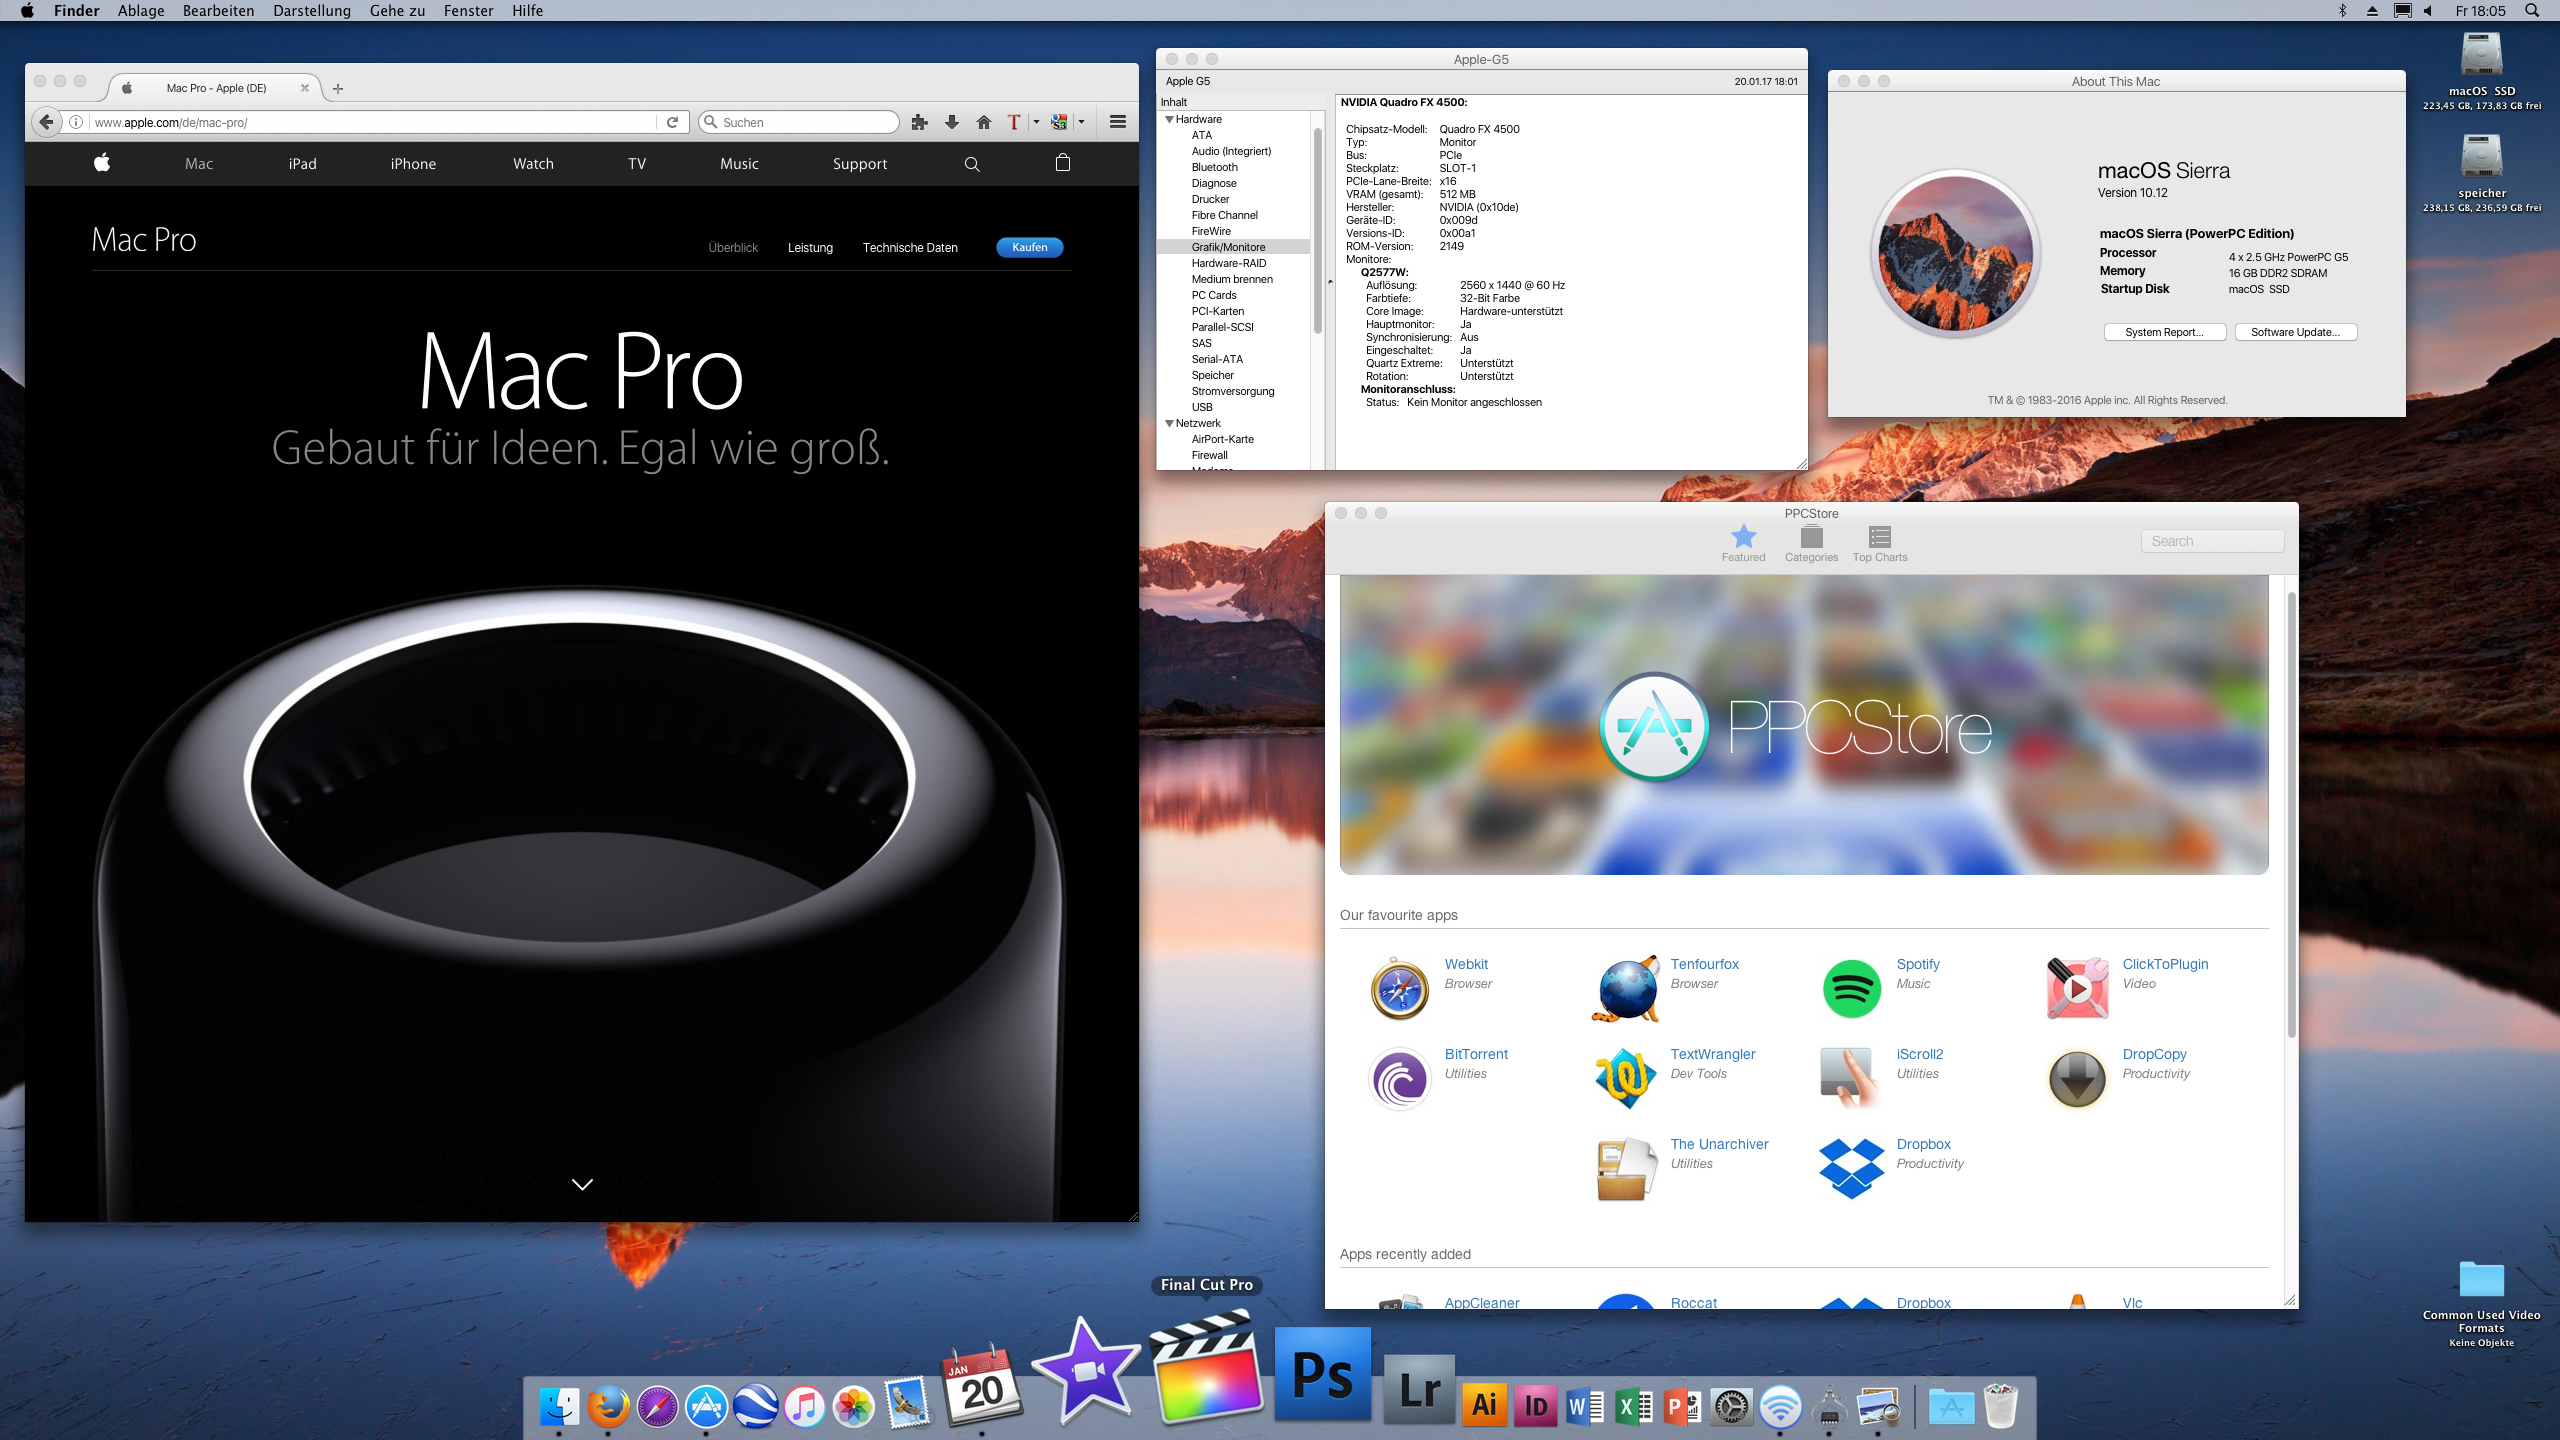Image resolution: width=2560 pixels, height=1440 pixels.
Task: Open Tenfourfox app link in PPCStore
Action: [x=1704, y=964]
